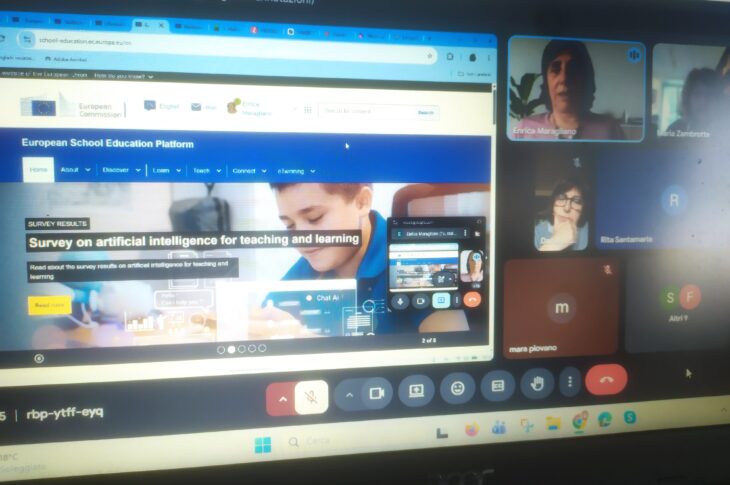The width and height of the screenshot is (730, 485).
Task: Click the SURVEY RESULTS label
Action: pos(57,224)
